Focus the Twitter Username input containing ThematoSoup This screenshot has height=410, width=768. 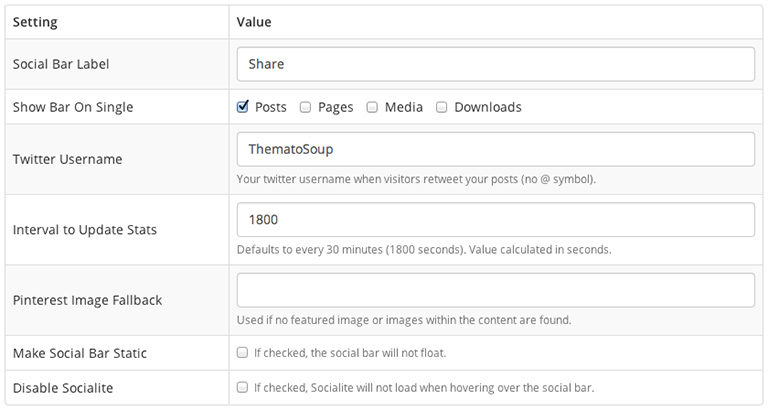(x=495, y=149)
